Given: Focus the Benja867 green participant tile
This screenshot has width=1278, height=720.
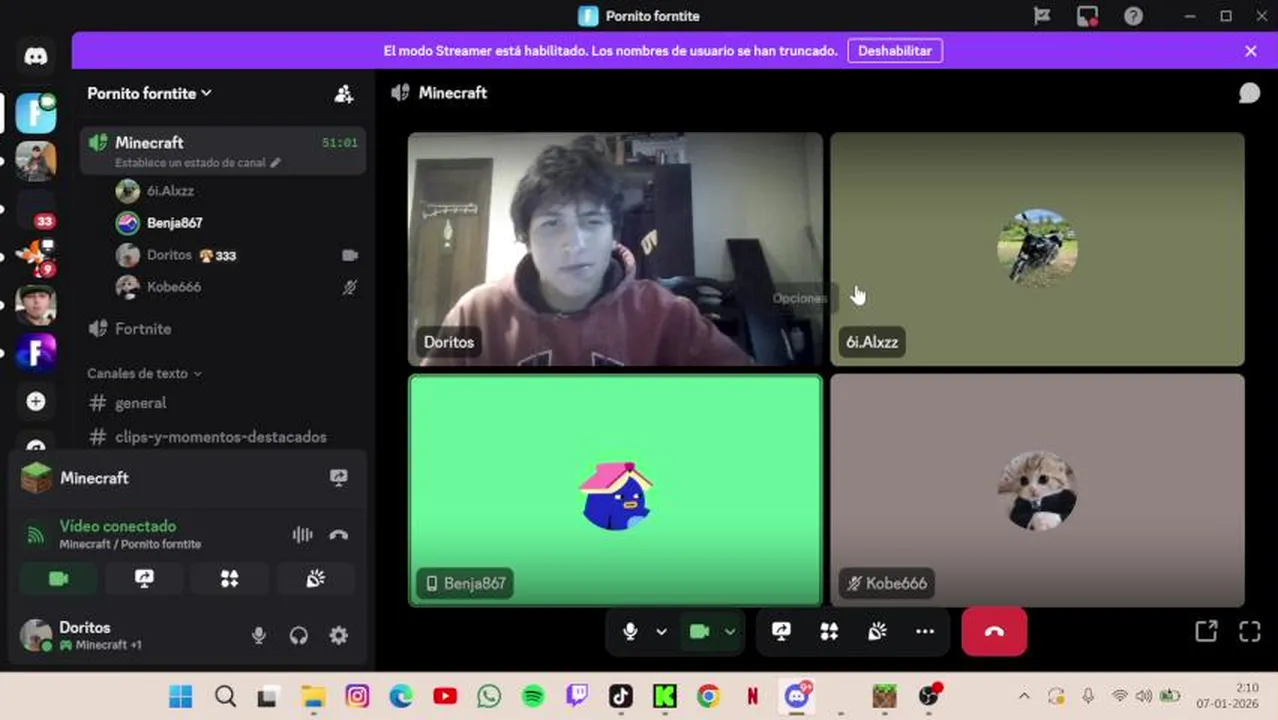Looking at the screenshot, I should coord(615,490).
